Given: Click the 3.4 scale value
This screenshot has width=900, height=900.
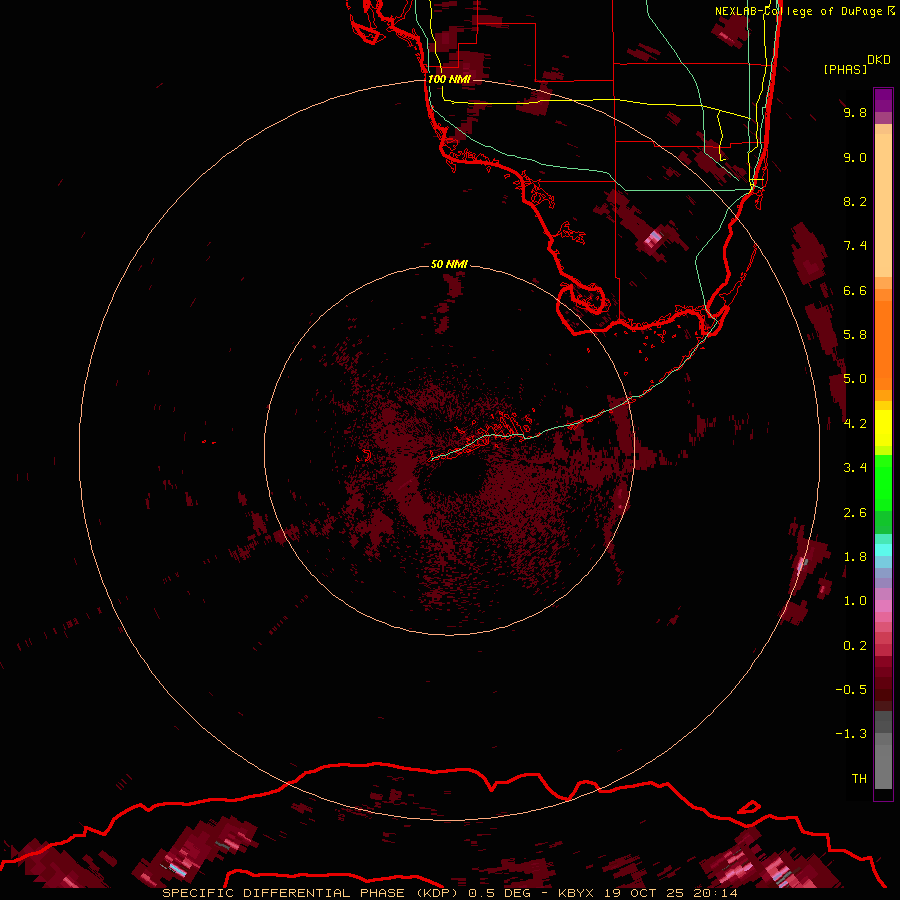Looking at the screenshot, I should click(x=855, y=468).
